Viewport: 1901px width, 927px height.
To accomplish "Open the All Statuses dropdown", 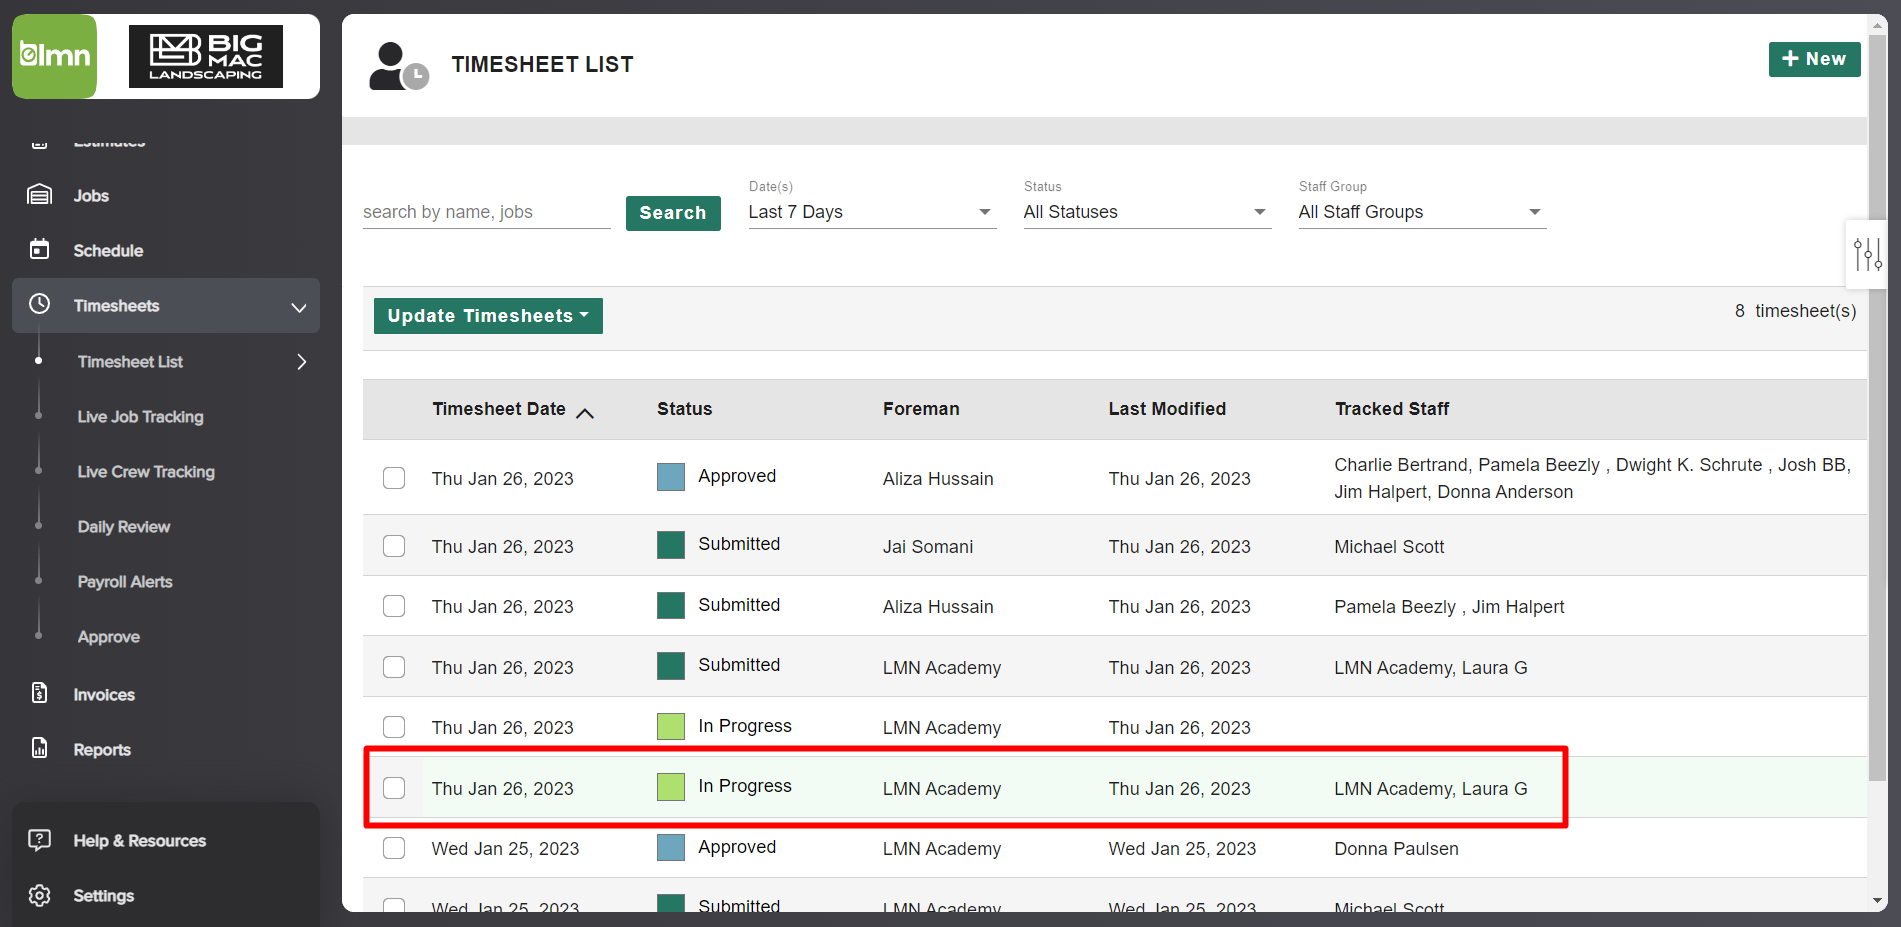I will (x=1147, y=212).
